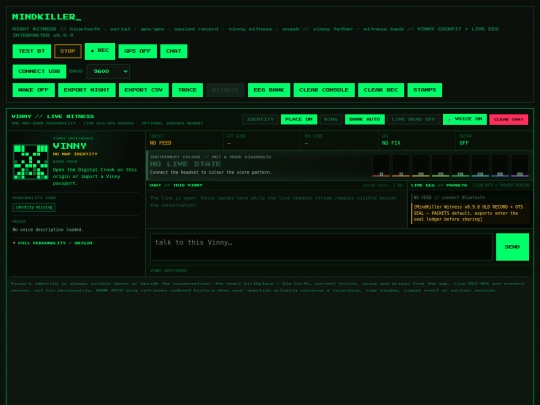Open the baud rate 9600 dropdown
The height and width of the screenshot is (405, 540).
tap(108, 71)
